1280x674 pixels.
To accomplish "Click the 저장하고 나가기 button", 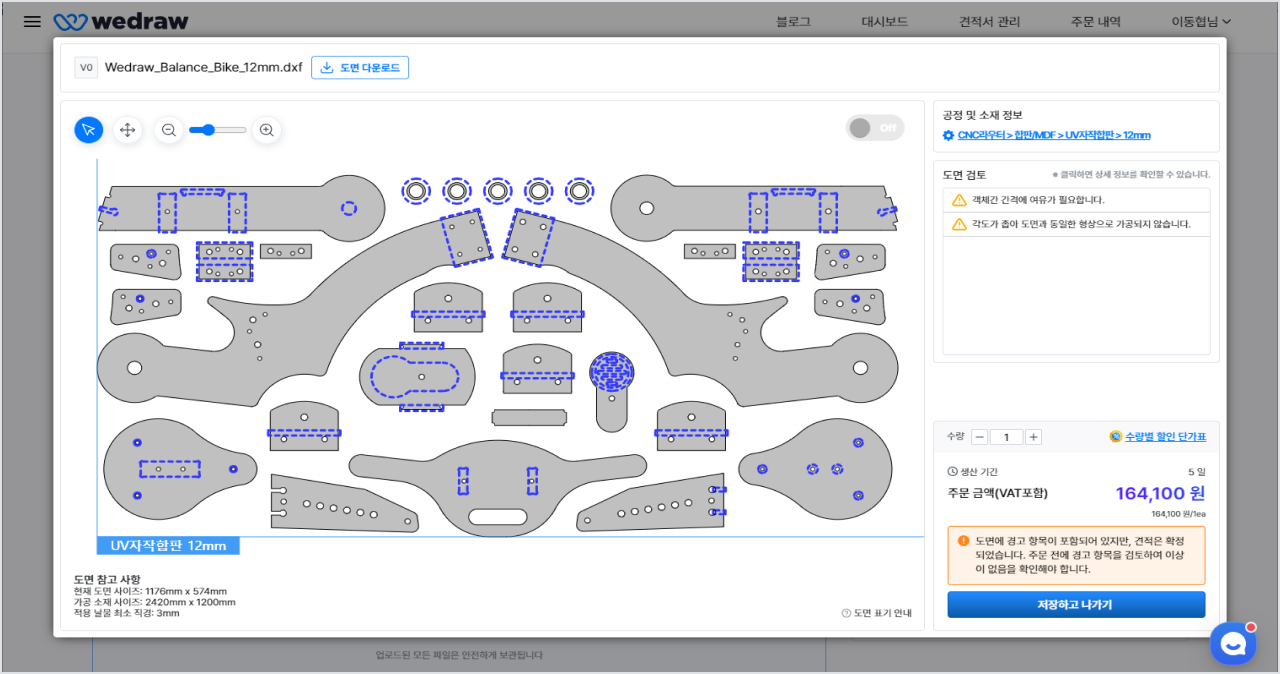I will pyautogui.click(x=1076, y=605).
